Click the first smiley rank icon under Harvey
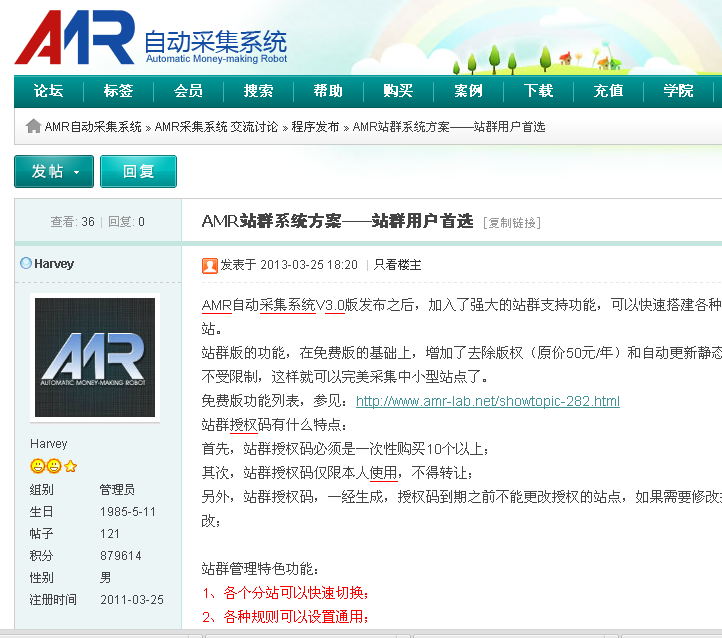Viewport: 722px width, 638px height. click(37, 466)
